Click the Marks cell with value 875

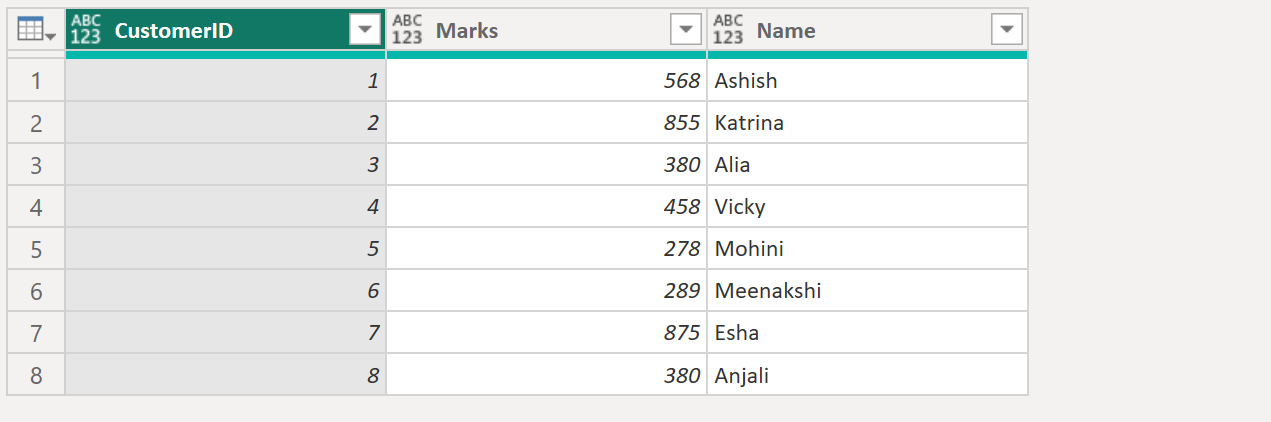681,333
